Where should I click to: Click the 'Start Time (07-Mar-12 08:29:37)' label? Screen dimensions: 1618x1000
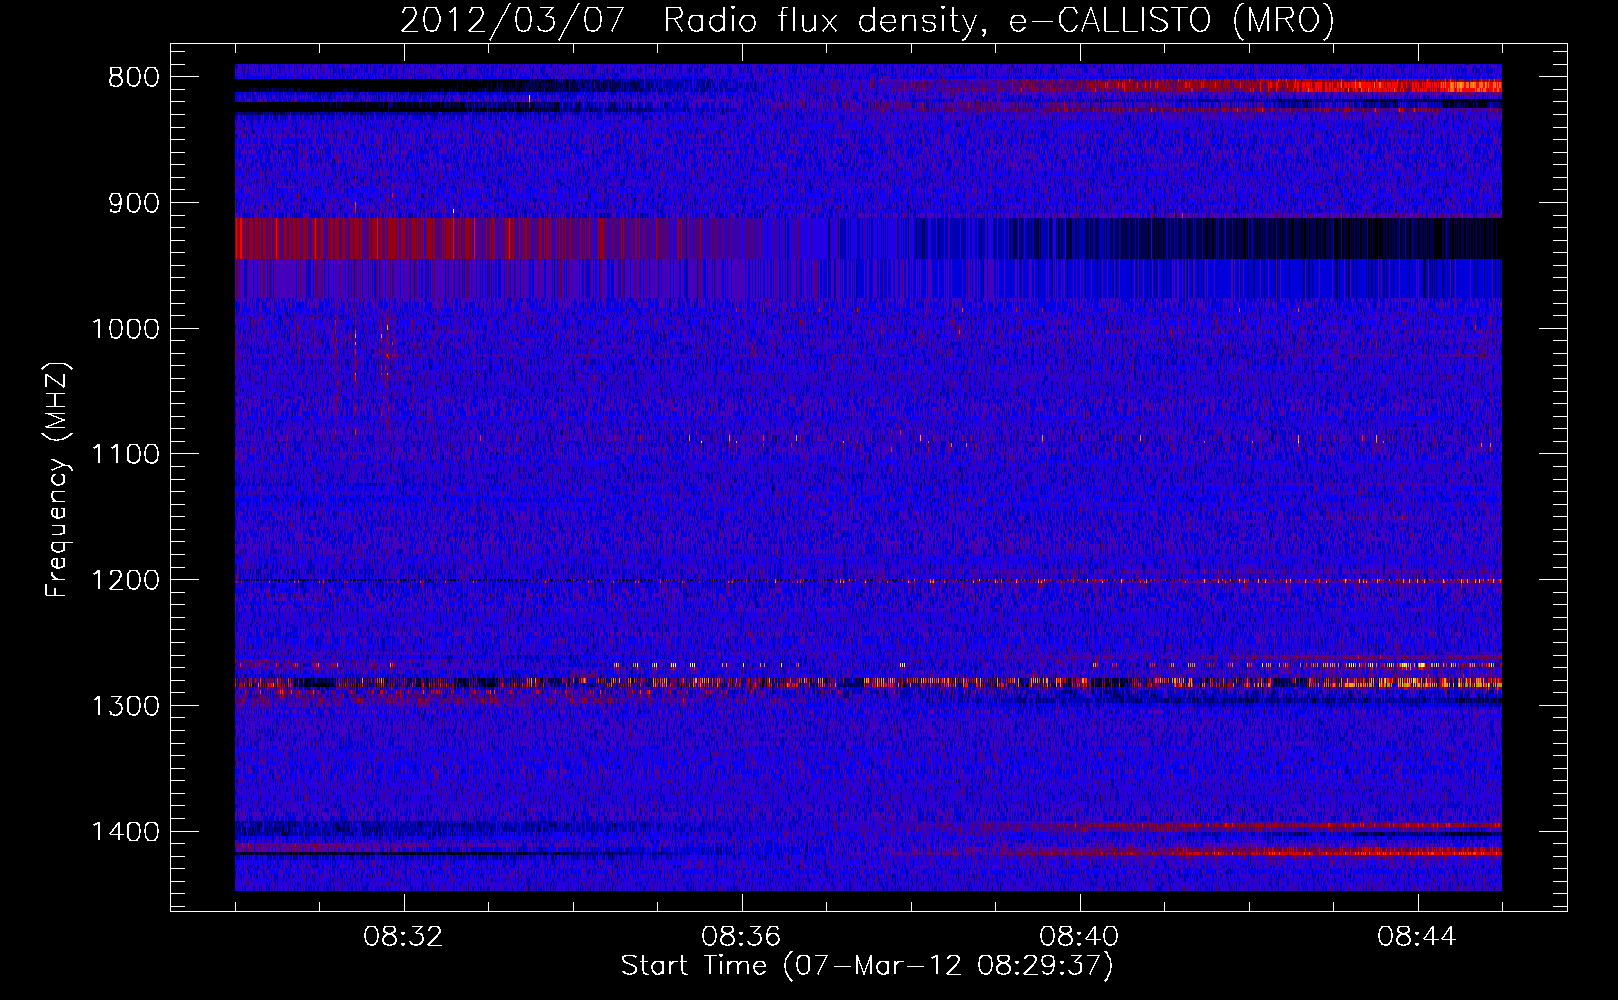[867, 966]
